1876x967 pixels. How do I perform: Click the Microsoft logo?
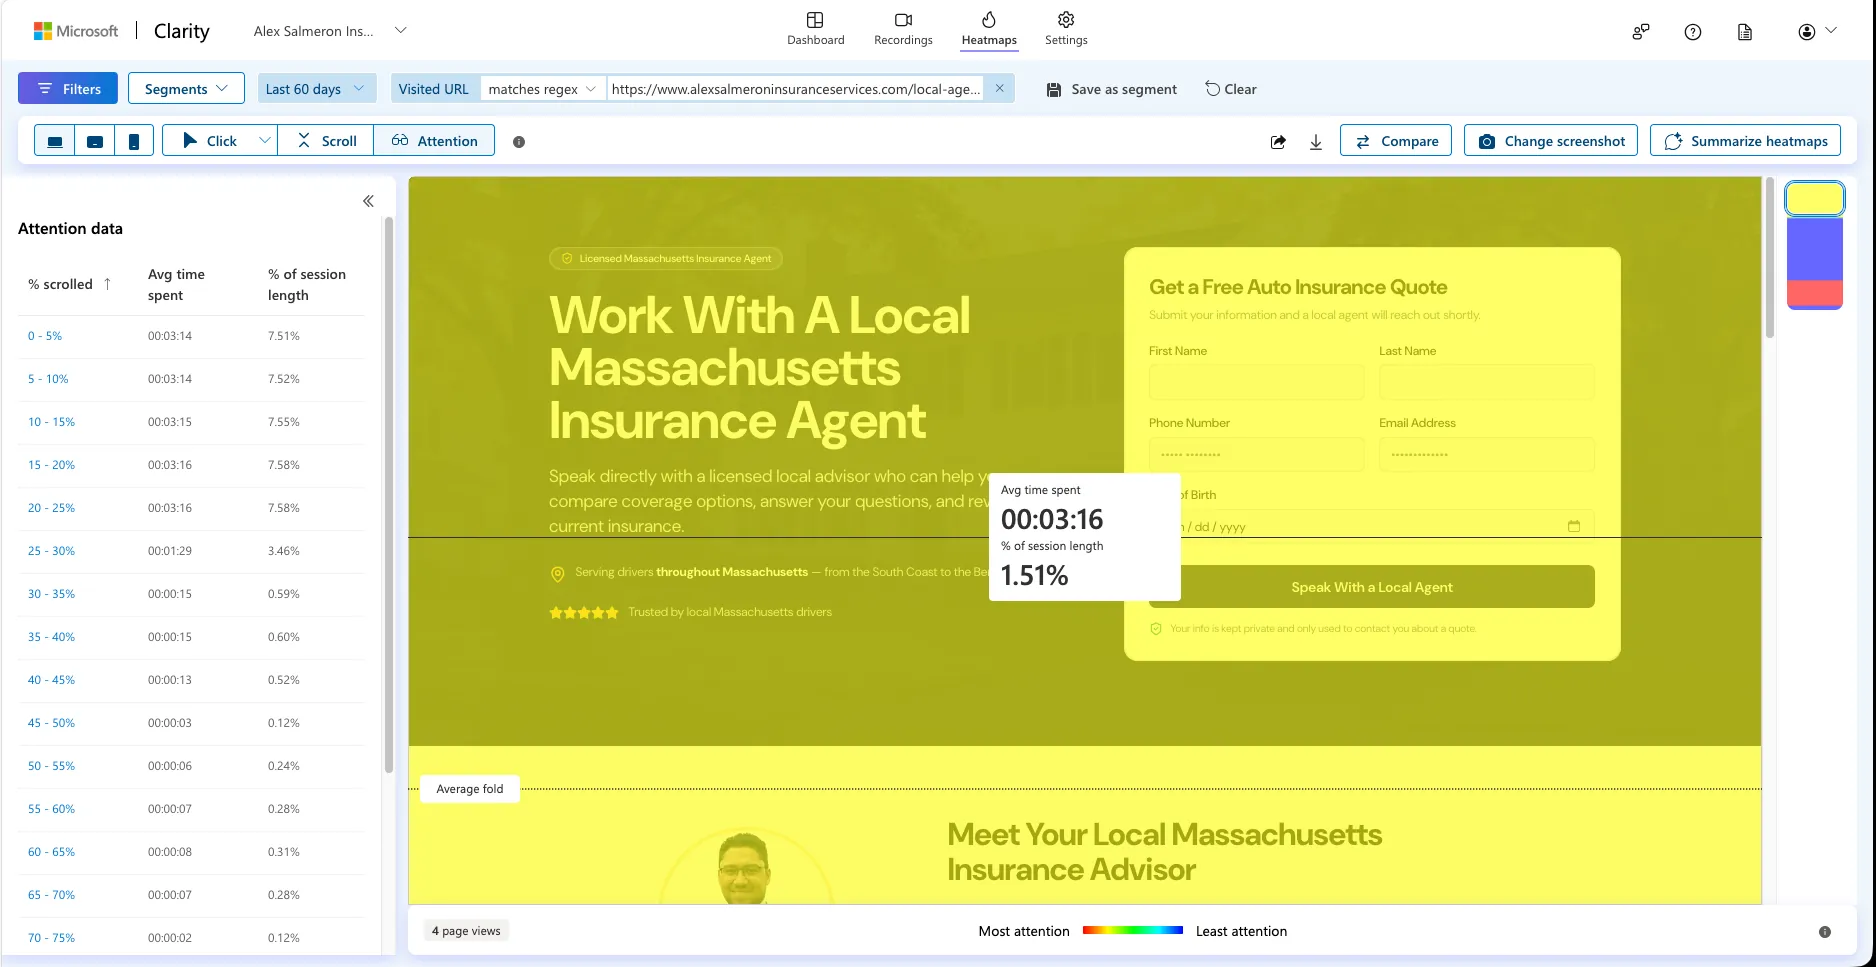pyautogui.click(x=76, y=31)
